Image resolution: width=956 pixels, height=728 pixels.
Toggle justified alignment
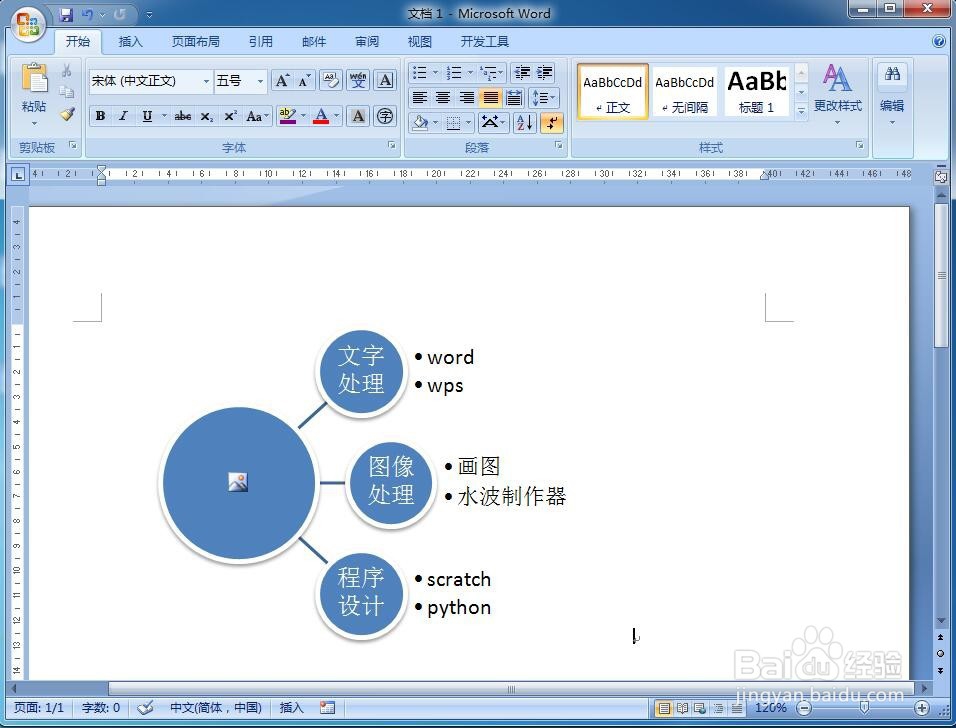pos(491,98)
